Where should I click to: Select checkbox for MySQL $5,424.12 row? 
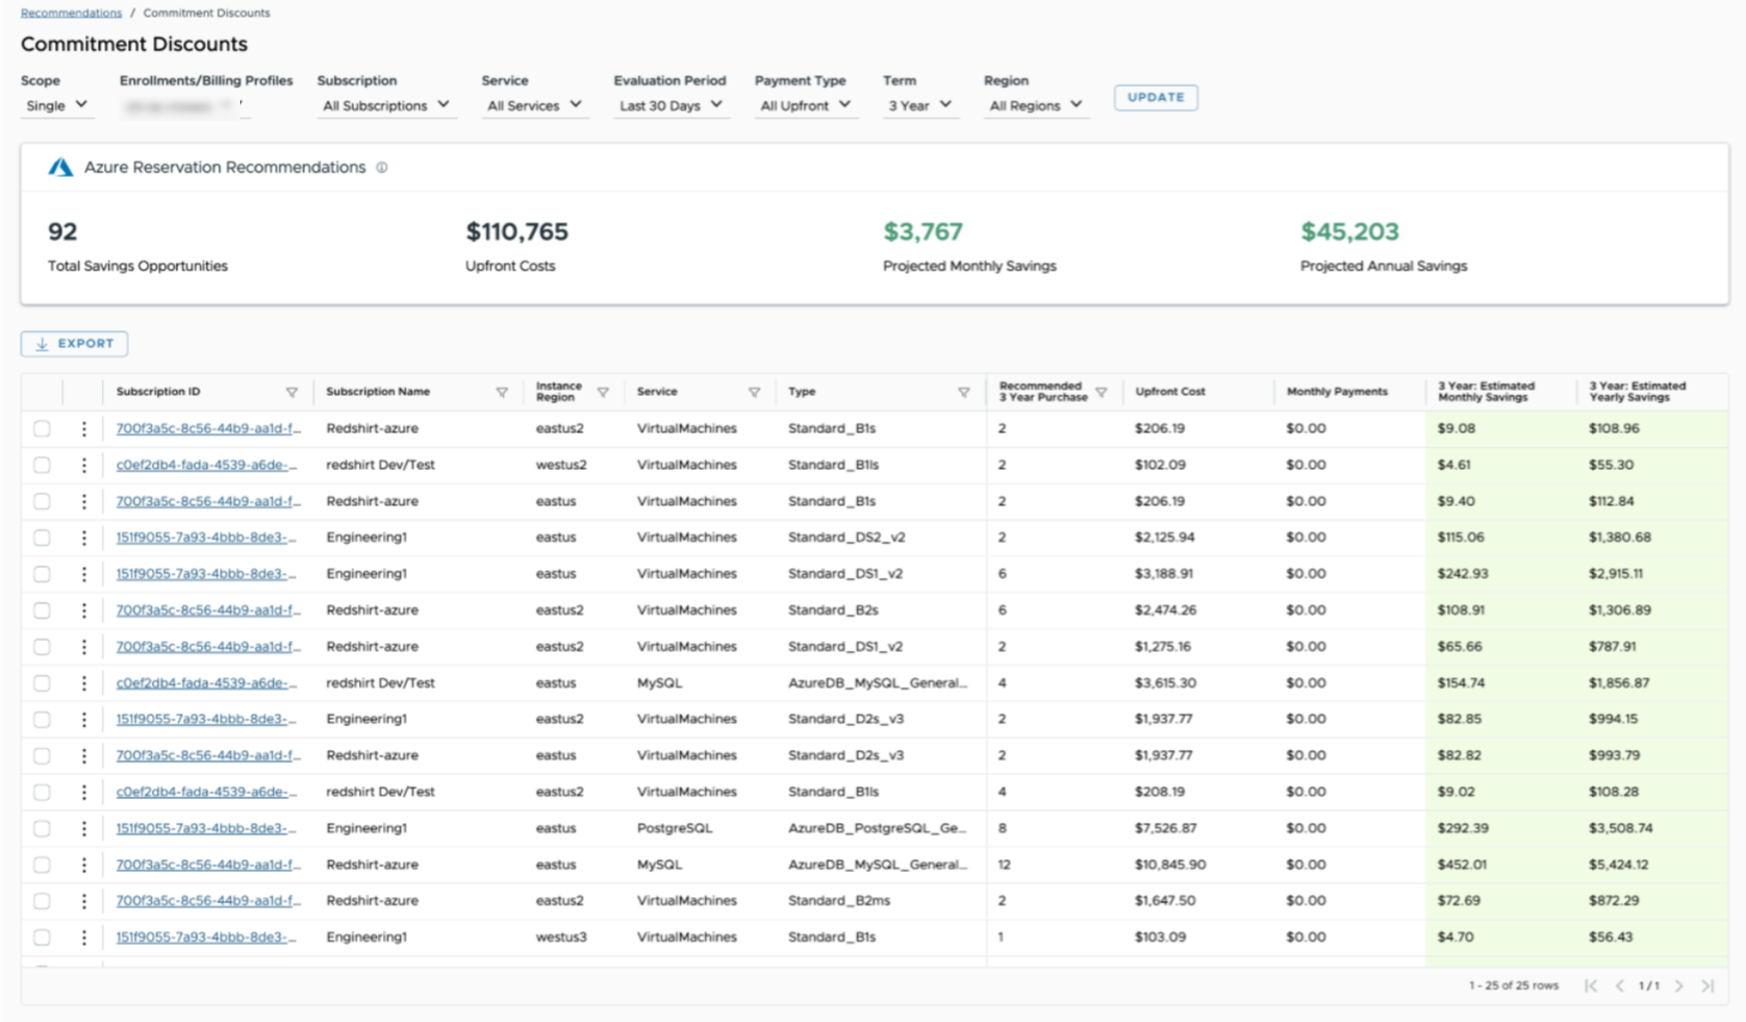(42, 865)
